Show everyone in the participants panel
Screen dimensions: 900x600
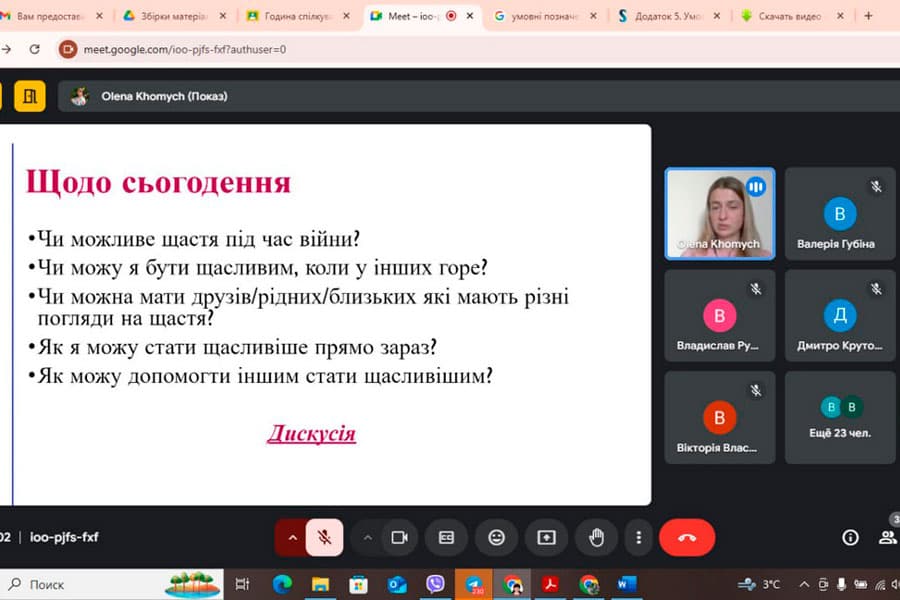point(888,537)
